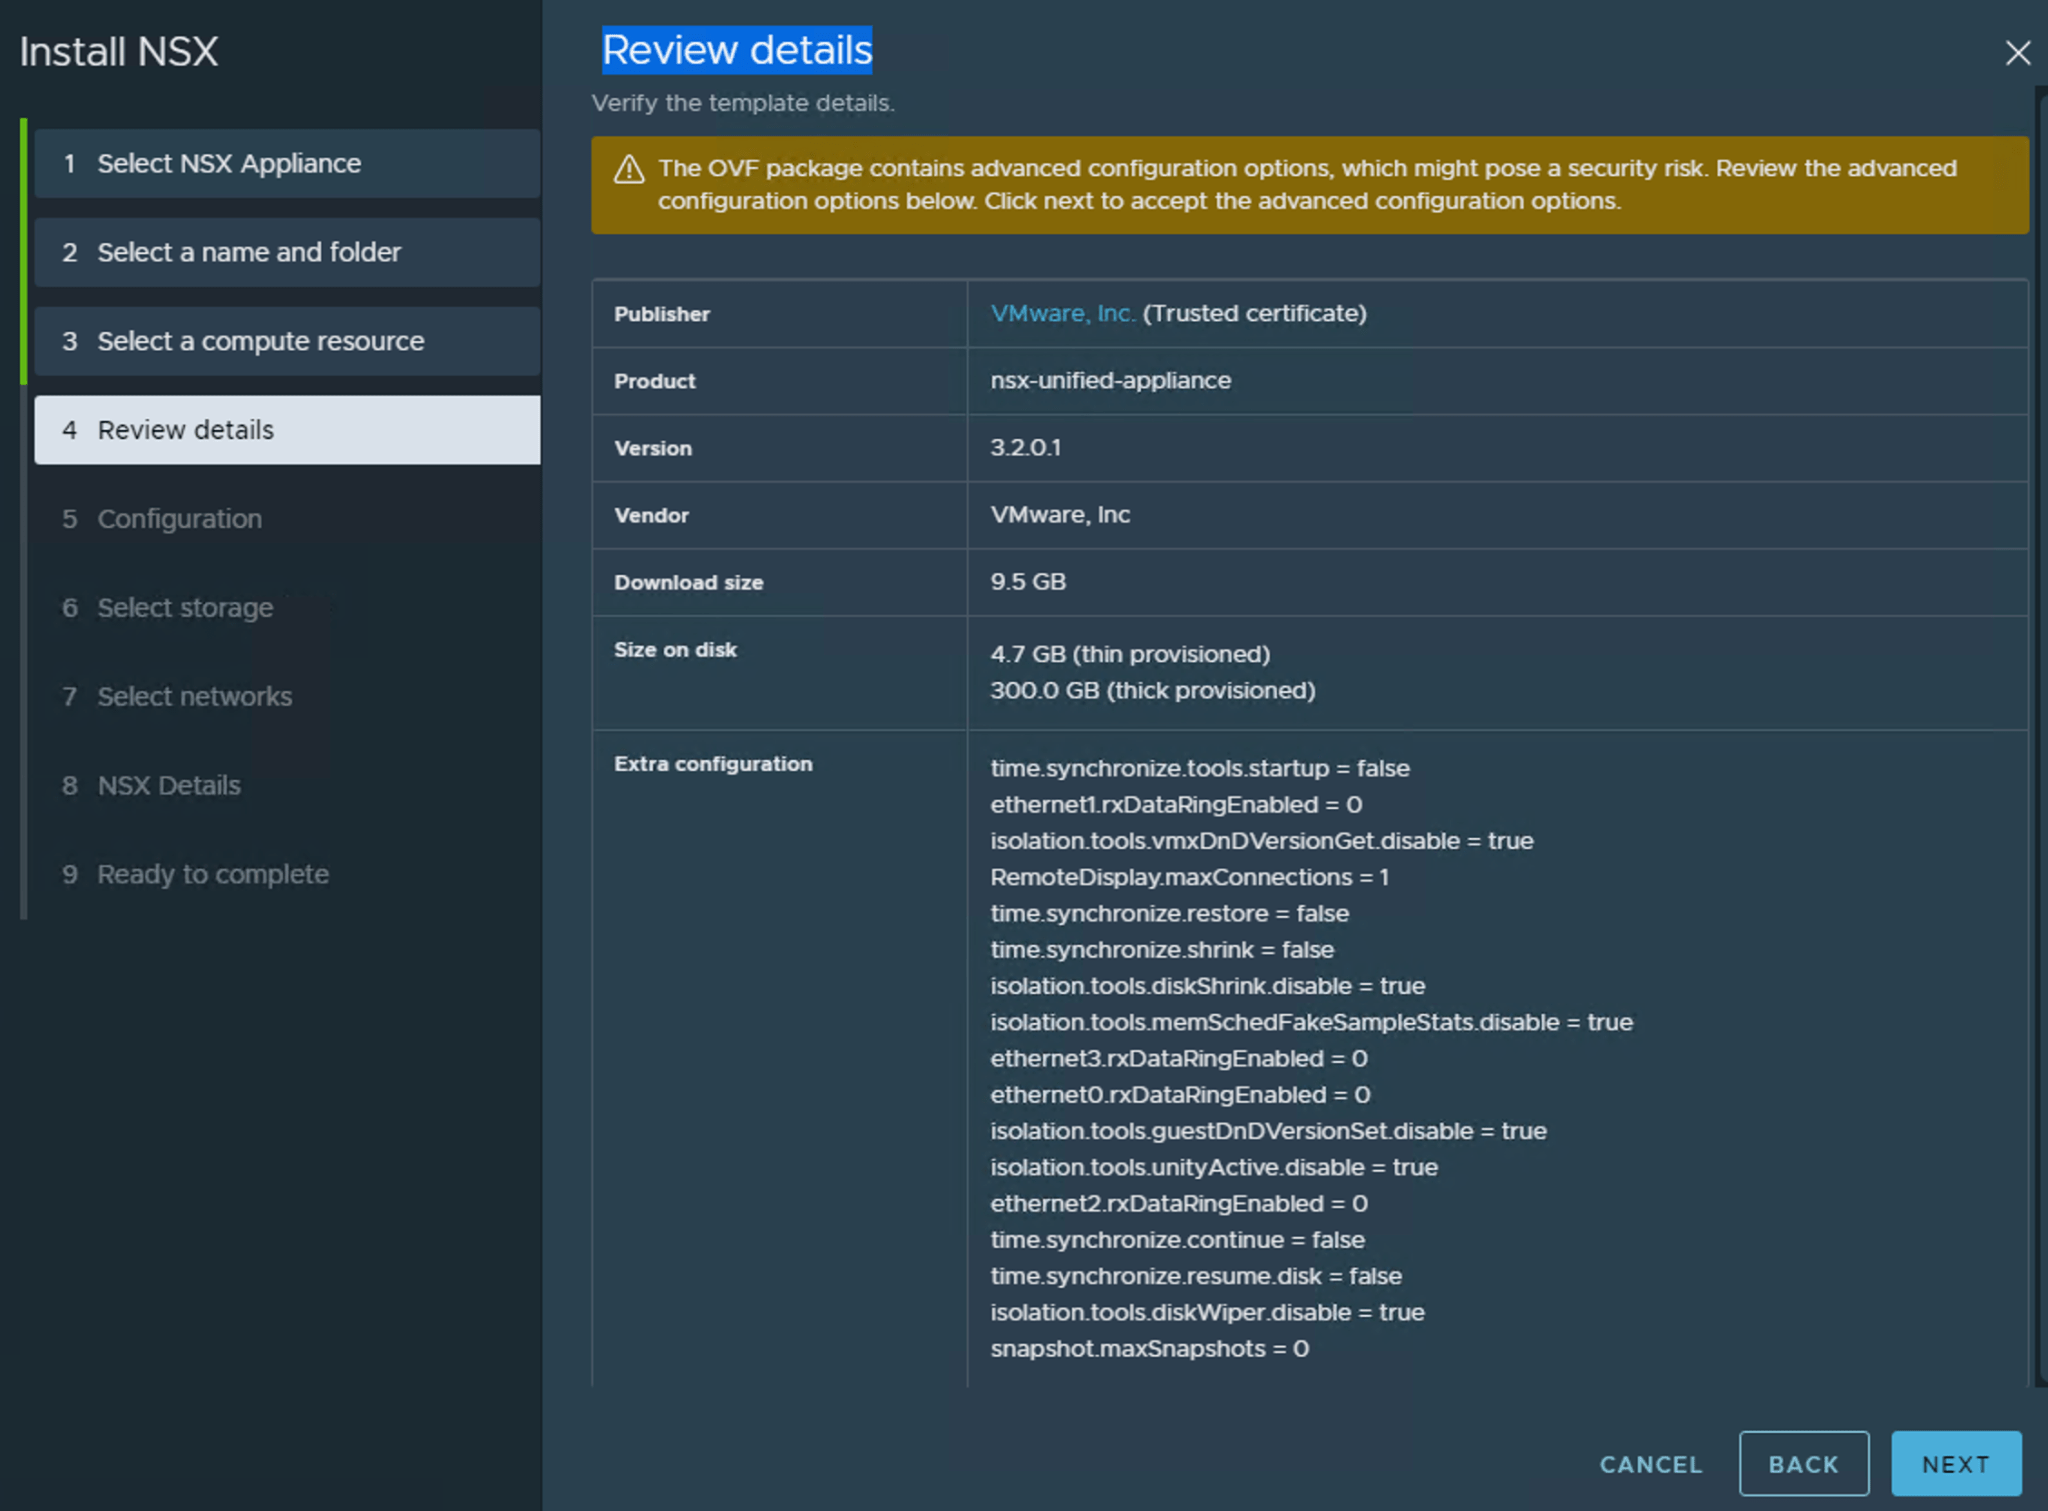The width and height of the screenshot is (2048, 1511).
Task: Open the Select storage step
Action: [x=184, y=607]
